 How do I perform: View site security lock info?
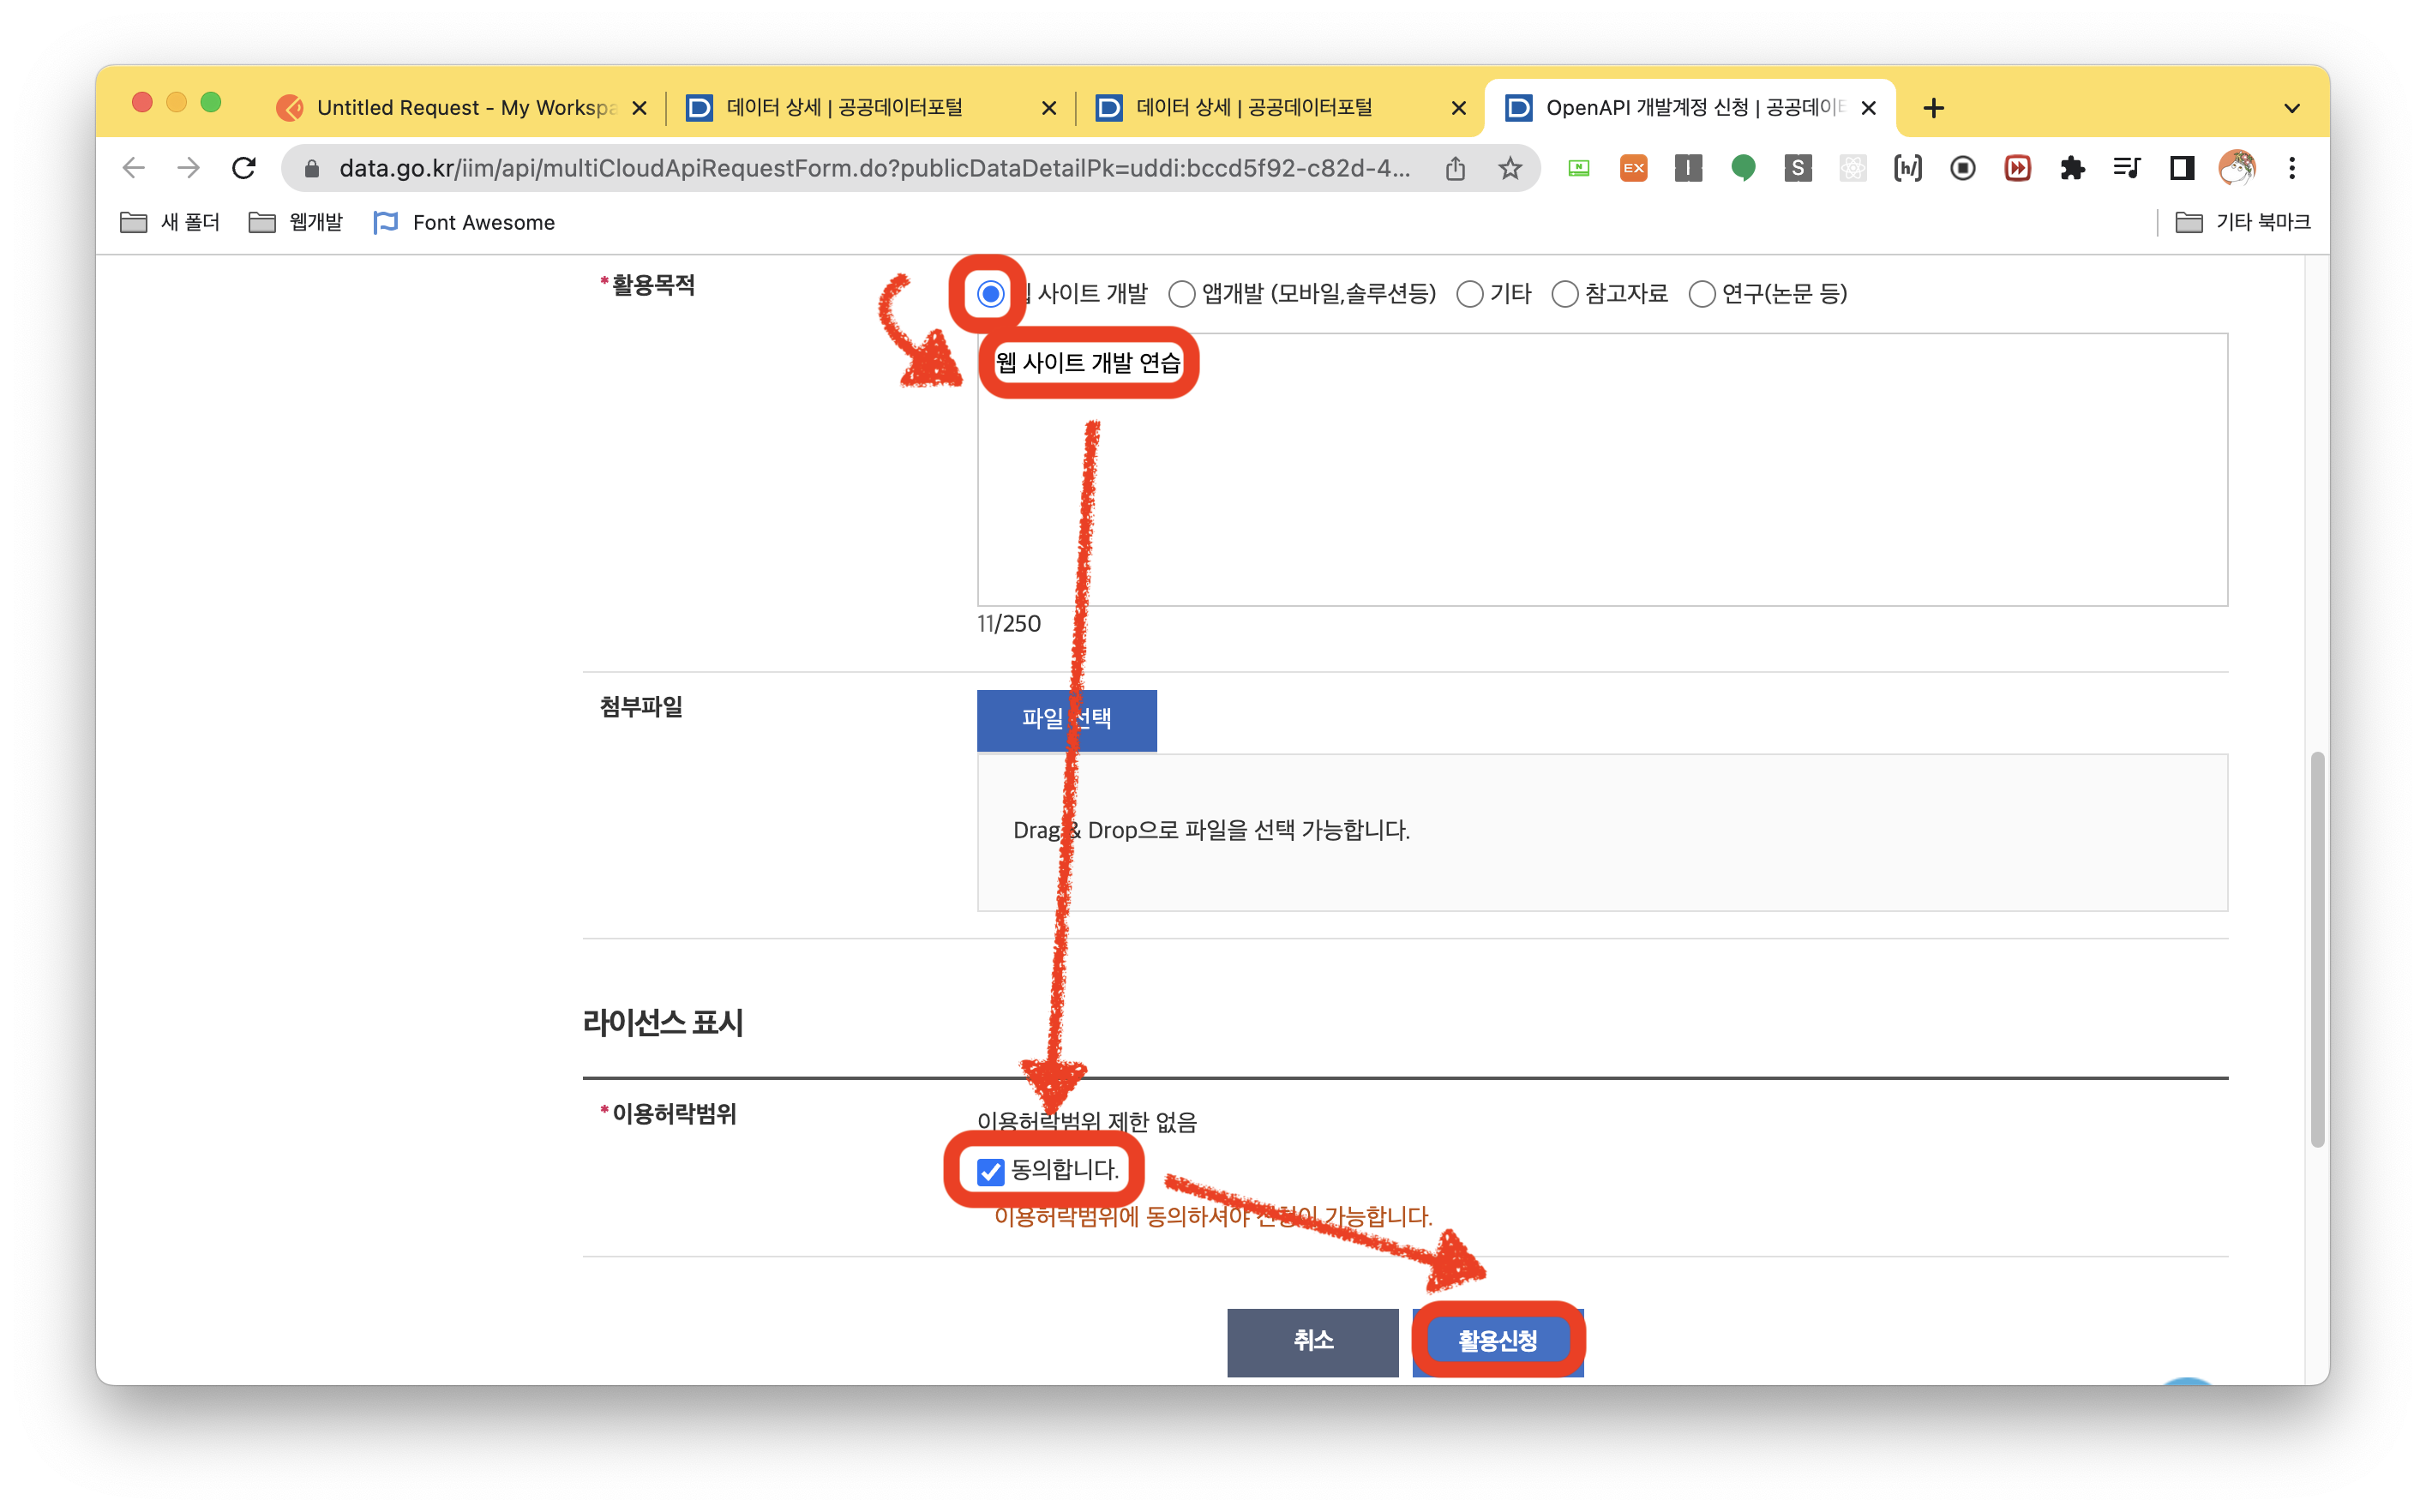[312, 168]
